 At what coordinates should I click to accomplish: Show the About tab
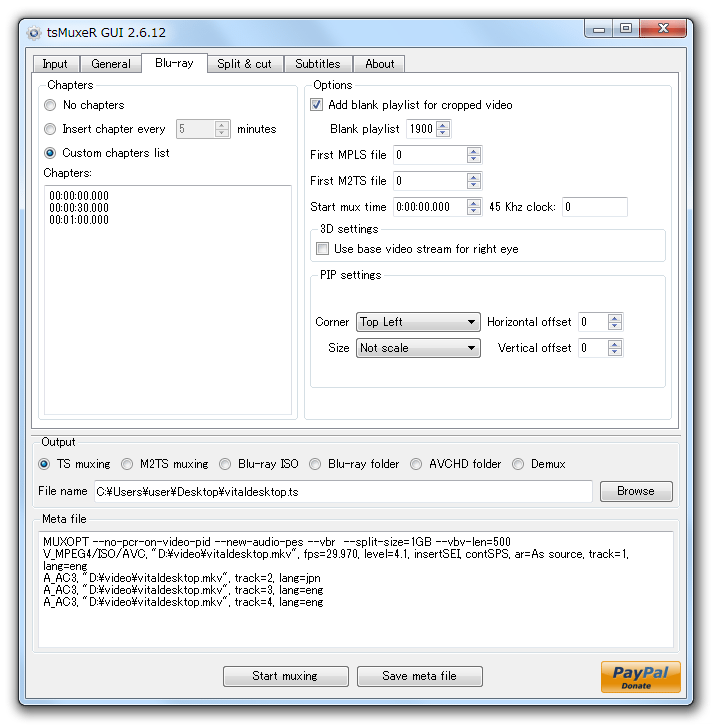(379, 64)
